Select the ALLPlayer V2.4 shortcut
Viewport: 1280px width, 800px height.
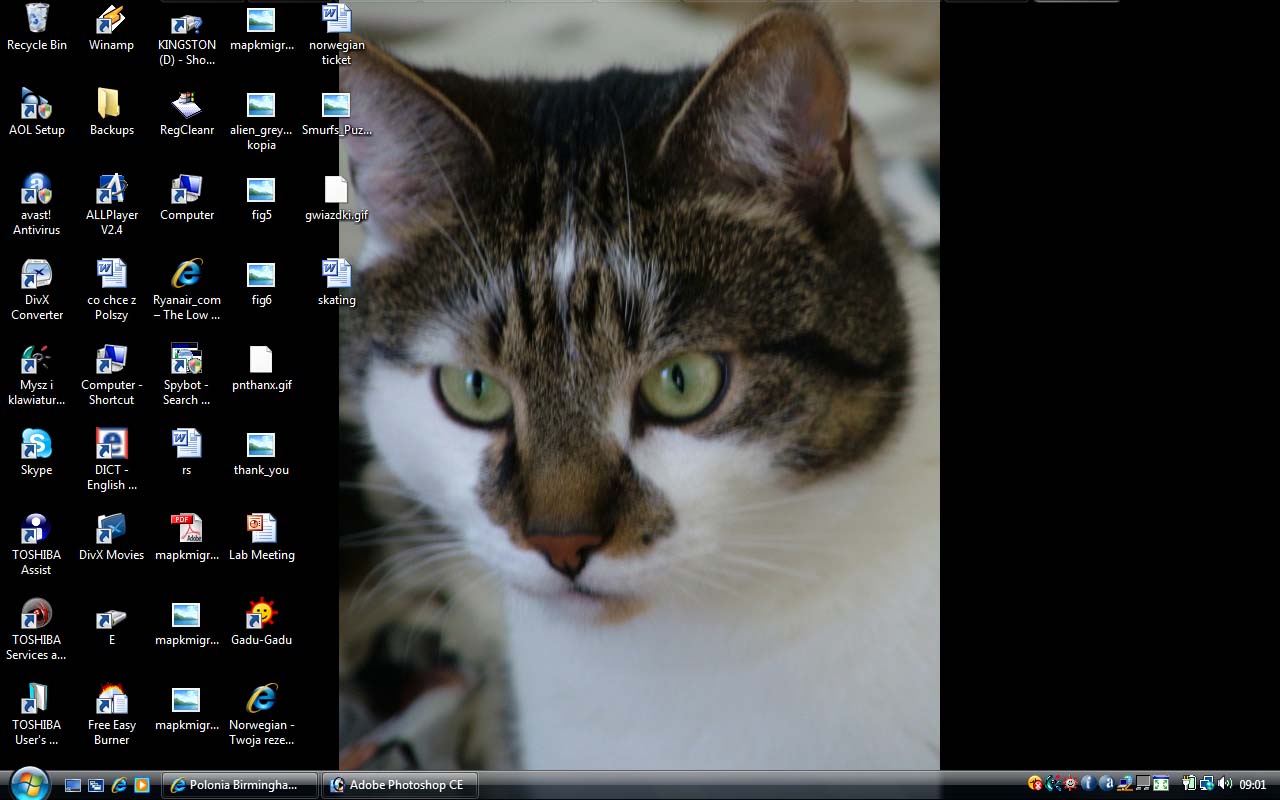click(x=111, y=190)
